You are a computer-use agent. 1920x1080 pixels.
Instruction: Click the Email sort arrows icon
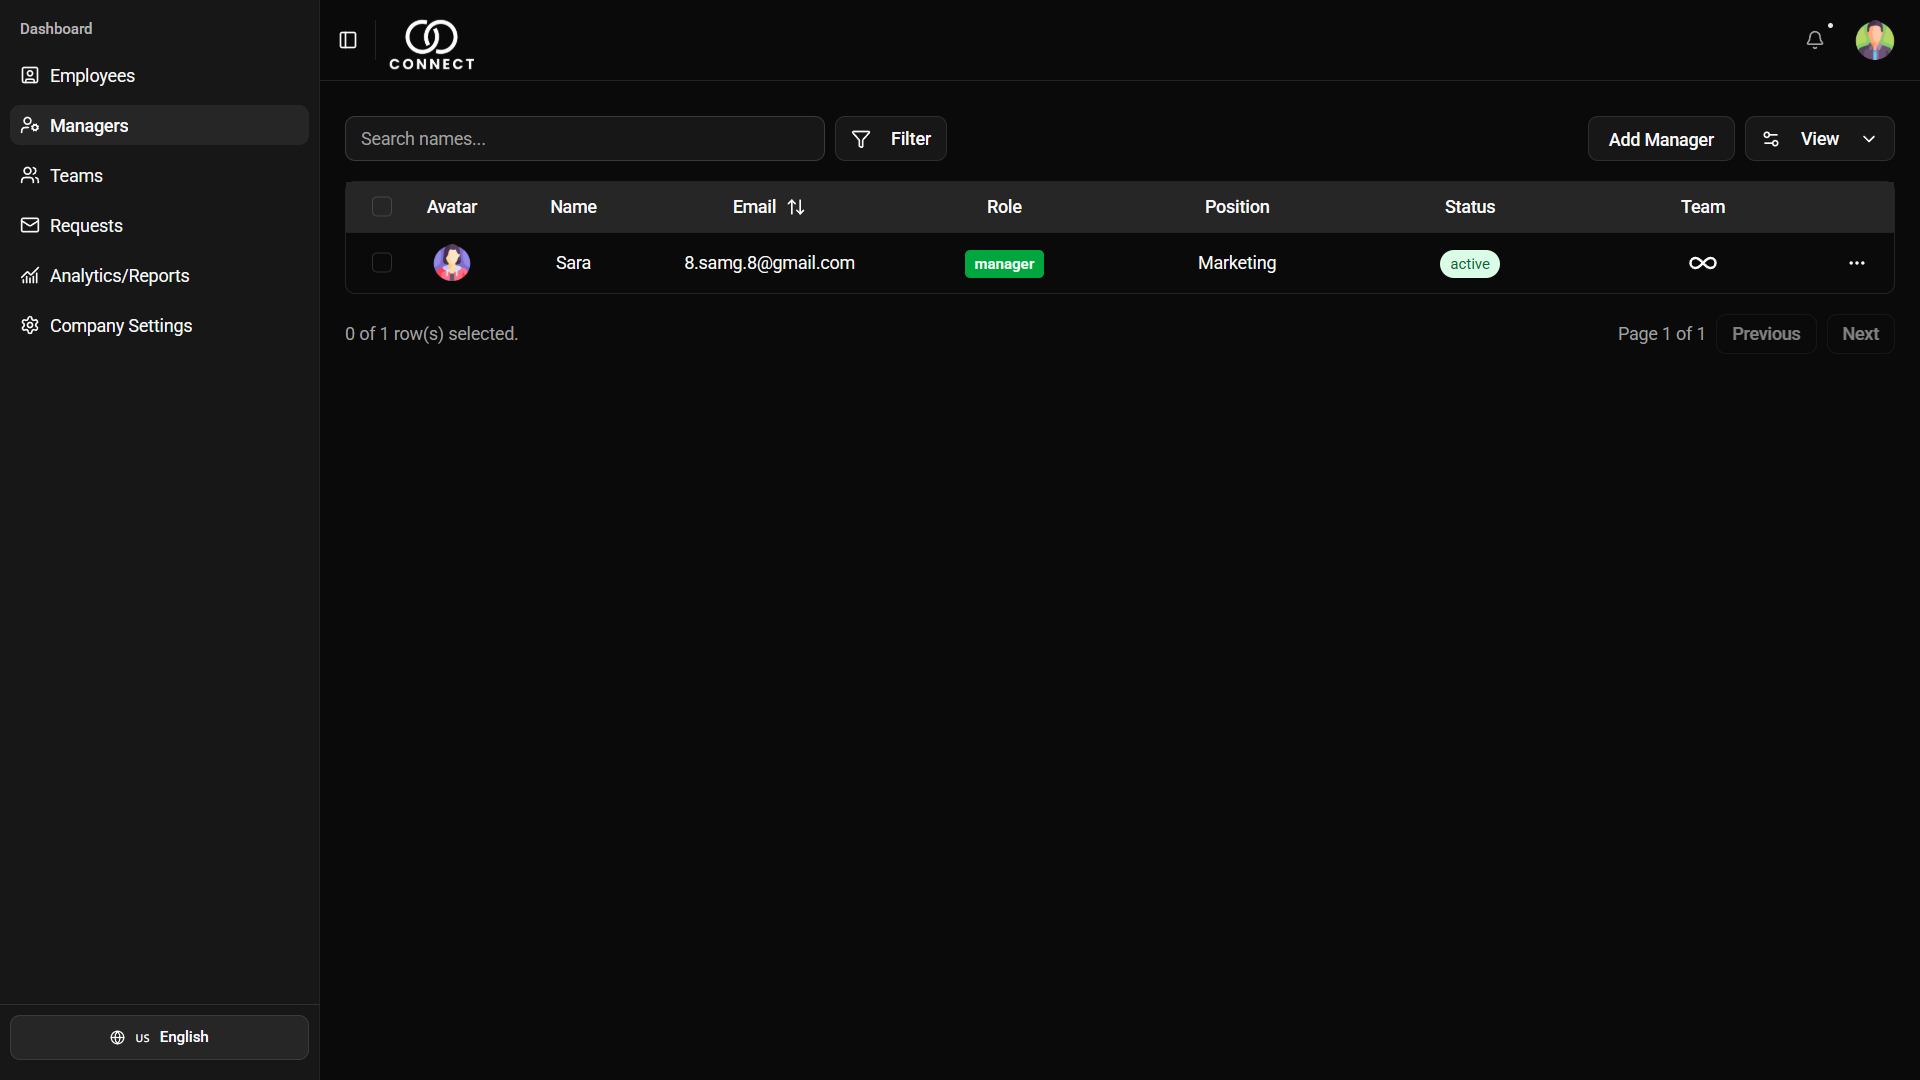[x=796, y=207]
